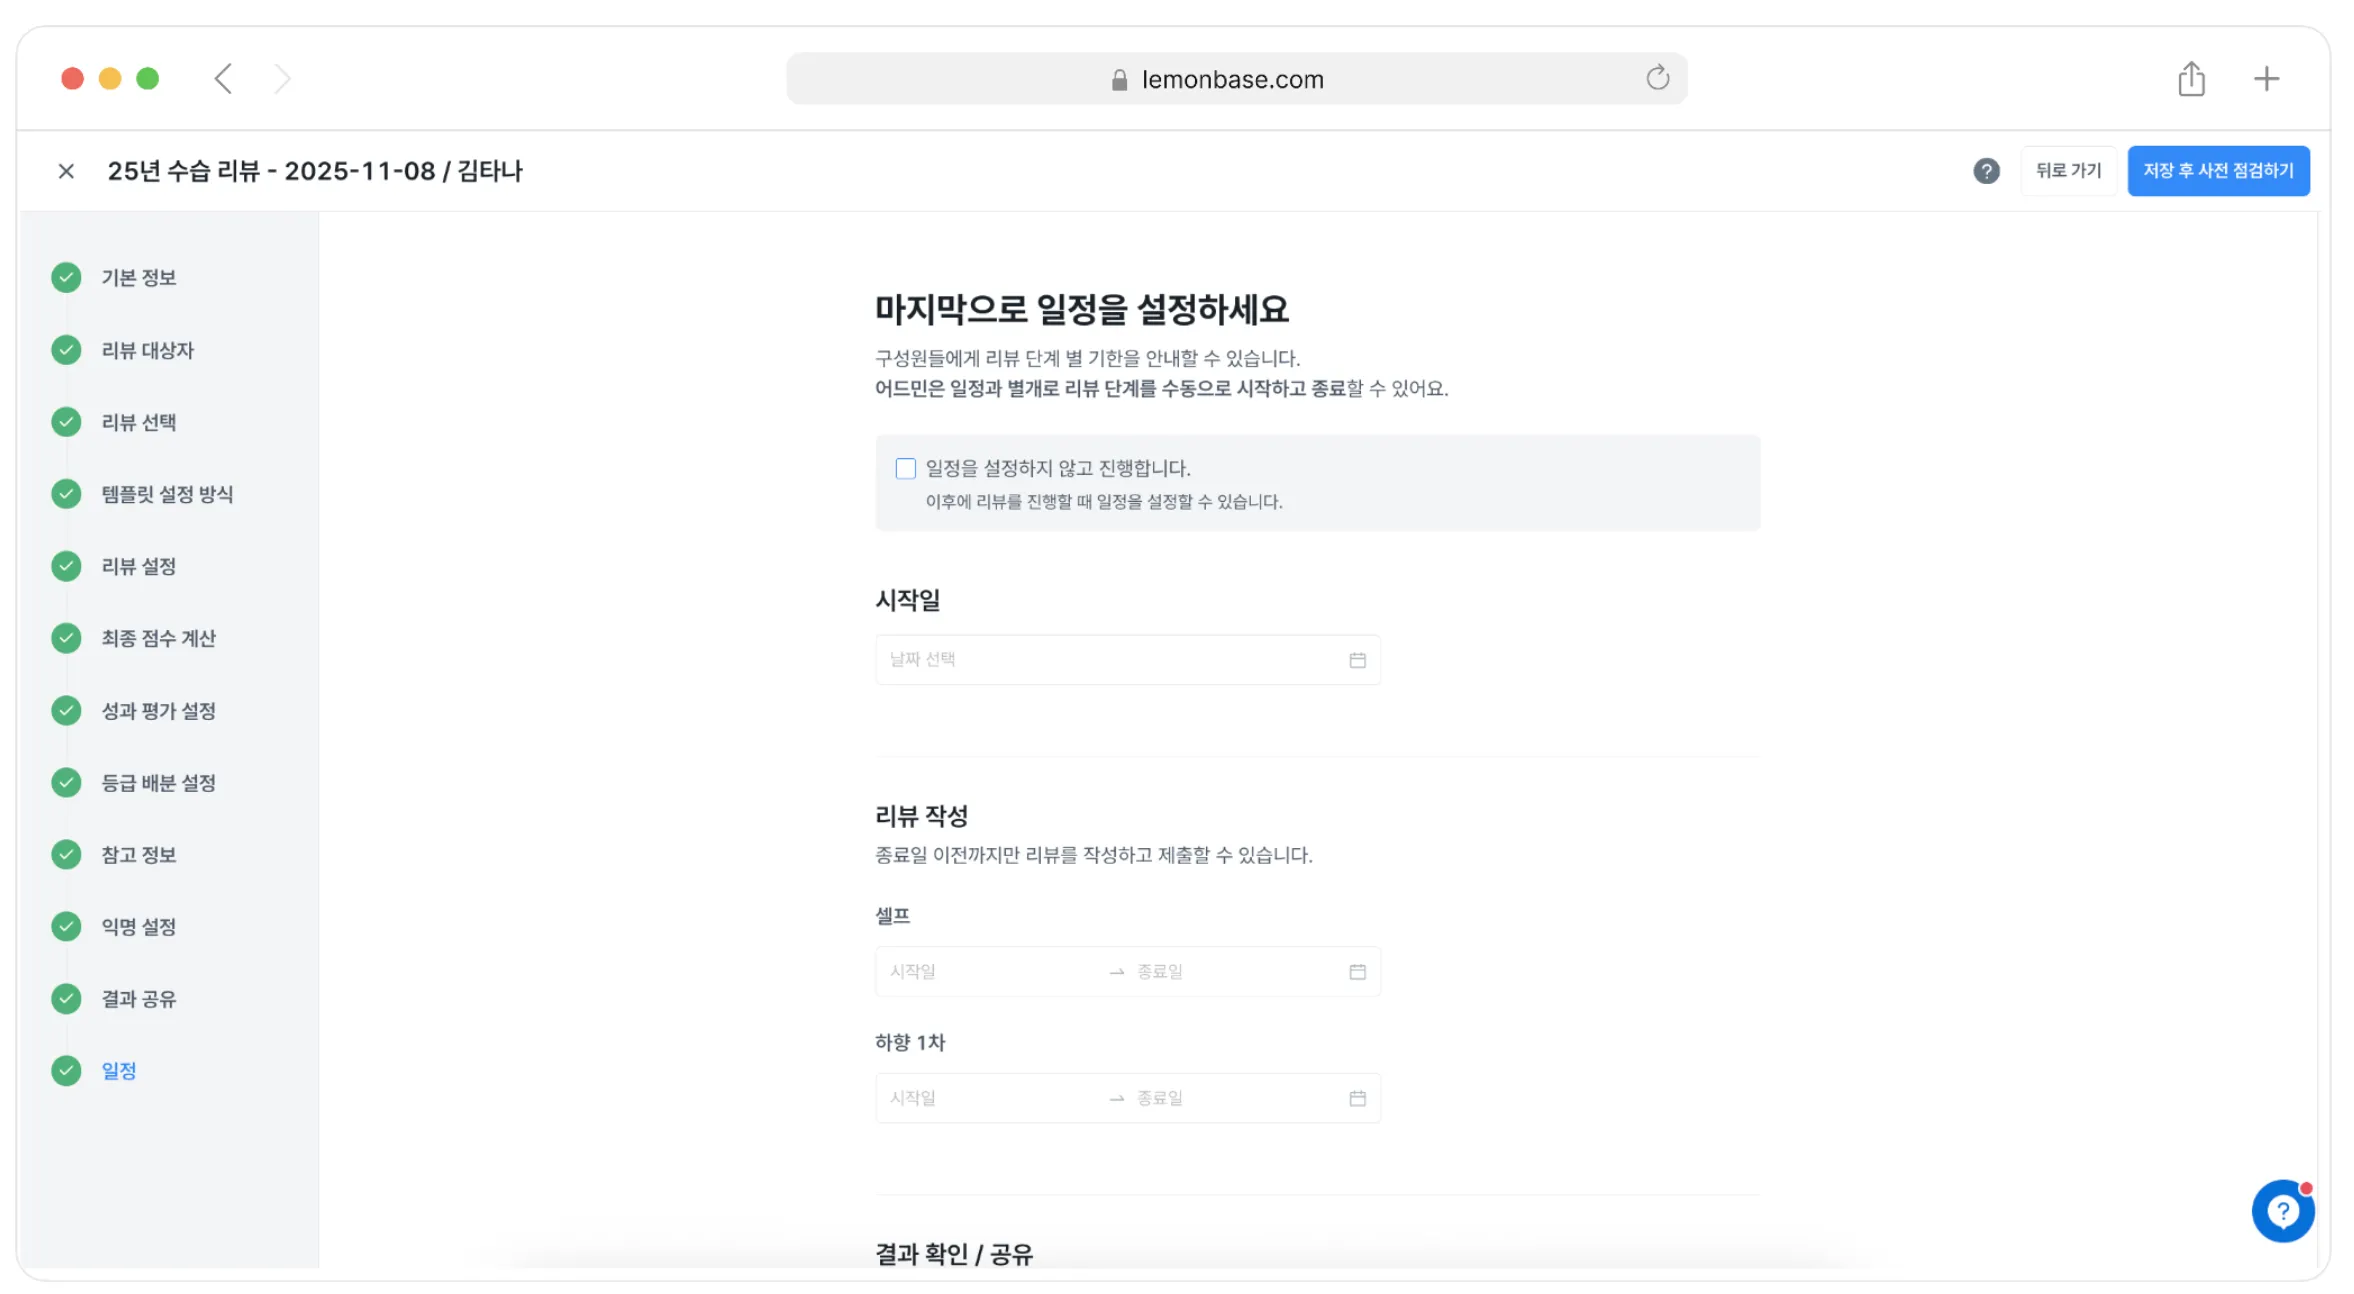Image resolution: width=2354 pixels, height=1294 pixels.
Task: Go to the 리뷰 설정 step
Action: pyautogui.click(x=138, y=566)
